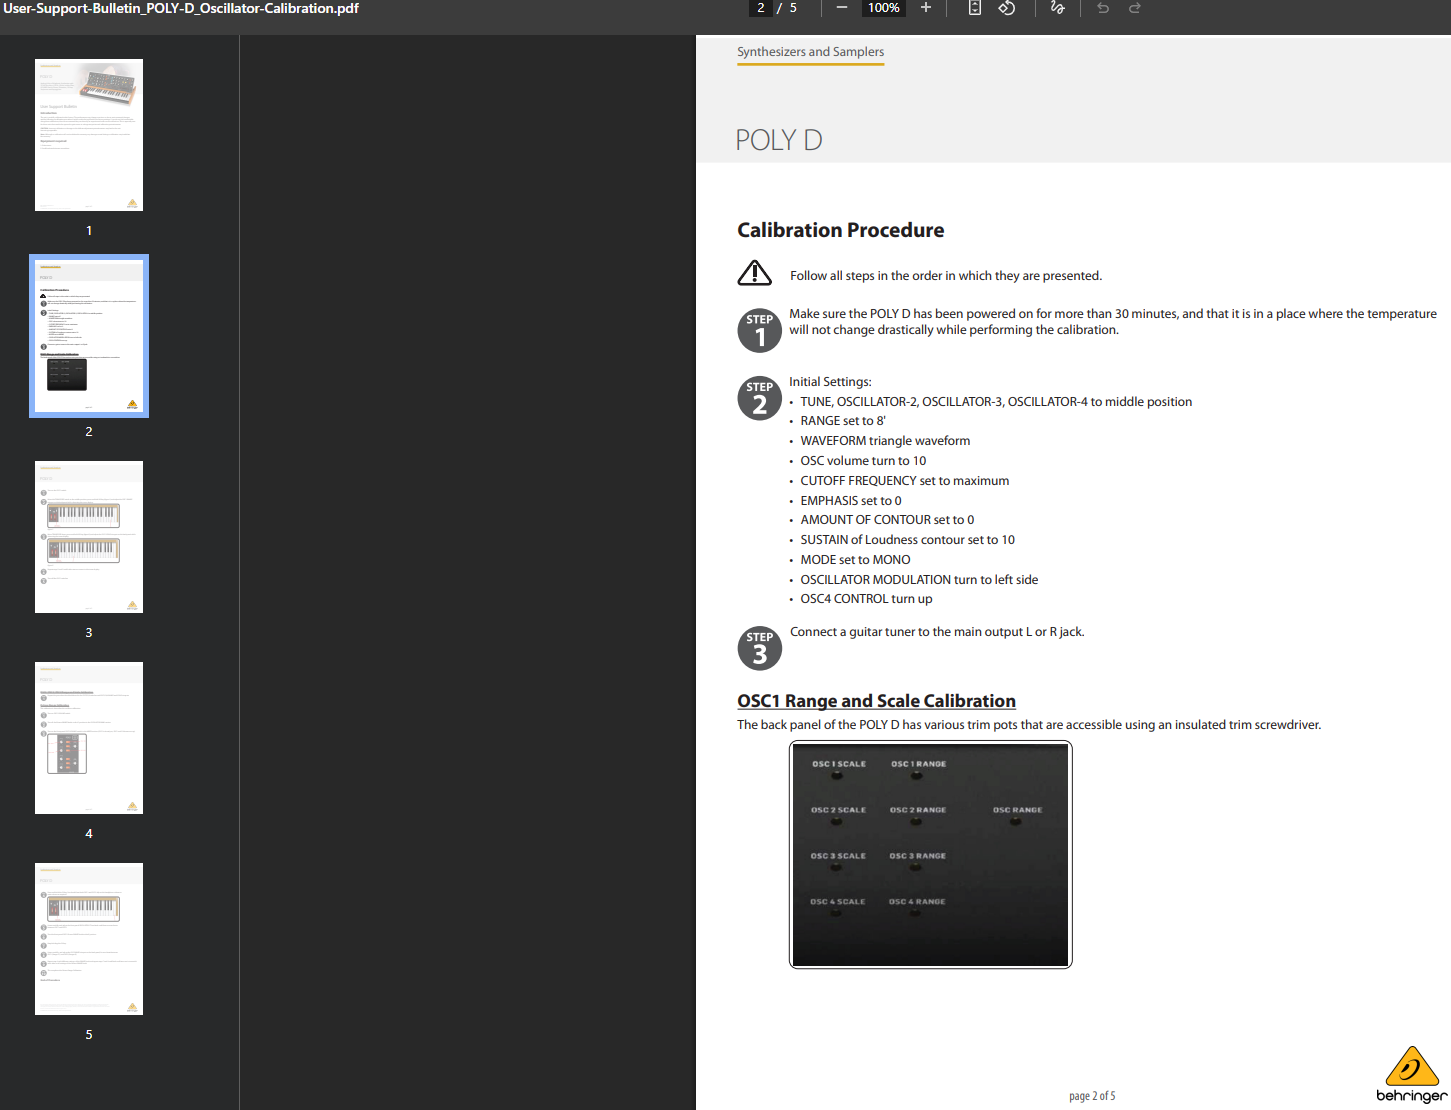This screenshot has width=1451, height=1110.
Task: Click the 'page 2 of 5' footer text
Action: tap(1092, 1096)
